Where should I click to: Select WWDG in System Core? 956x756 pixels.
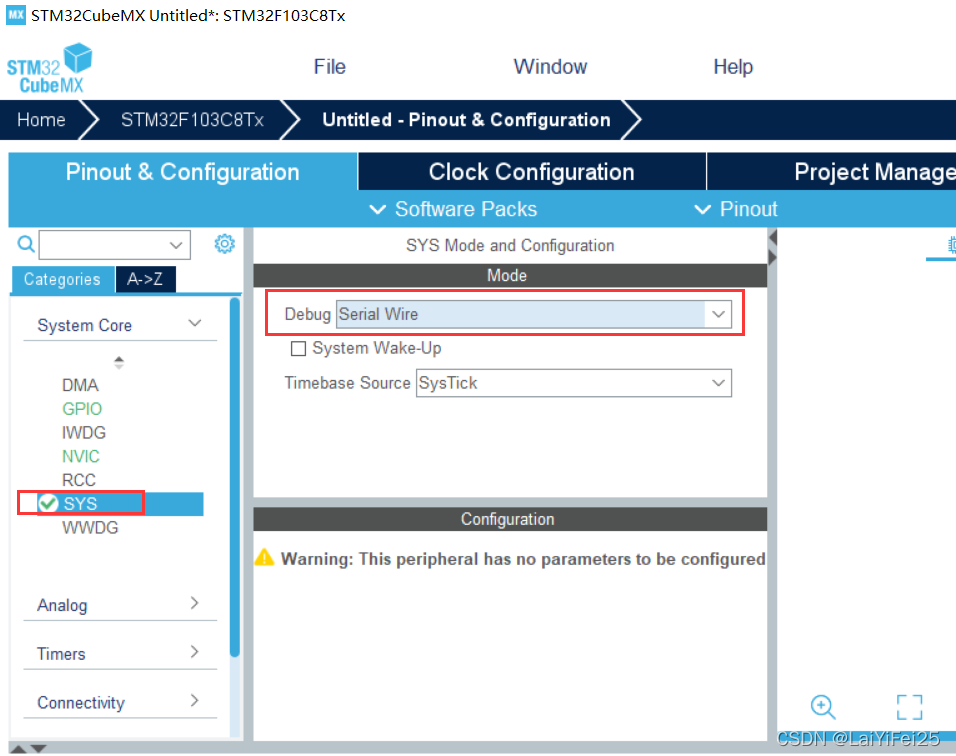[90, 528]
